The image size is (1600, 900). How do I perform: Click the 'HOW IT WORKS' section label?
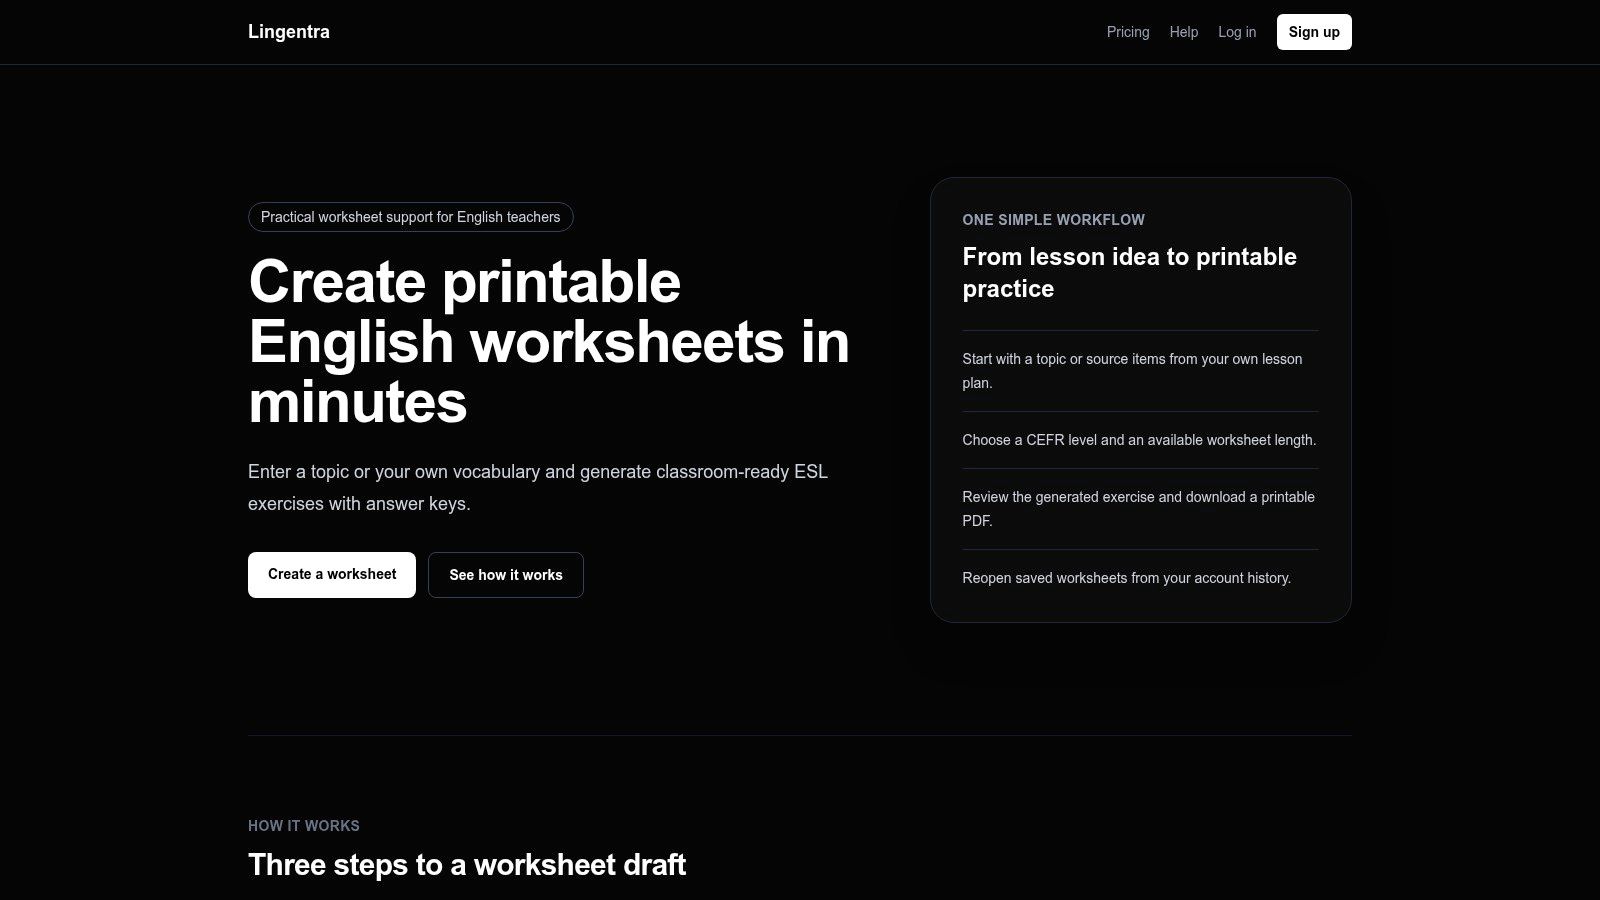304,826
